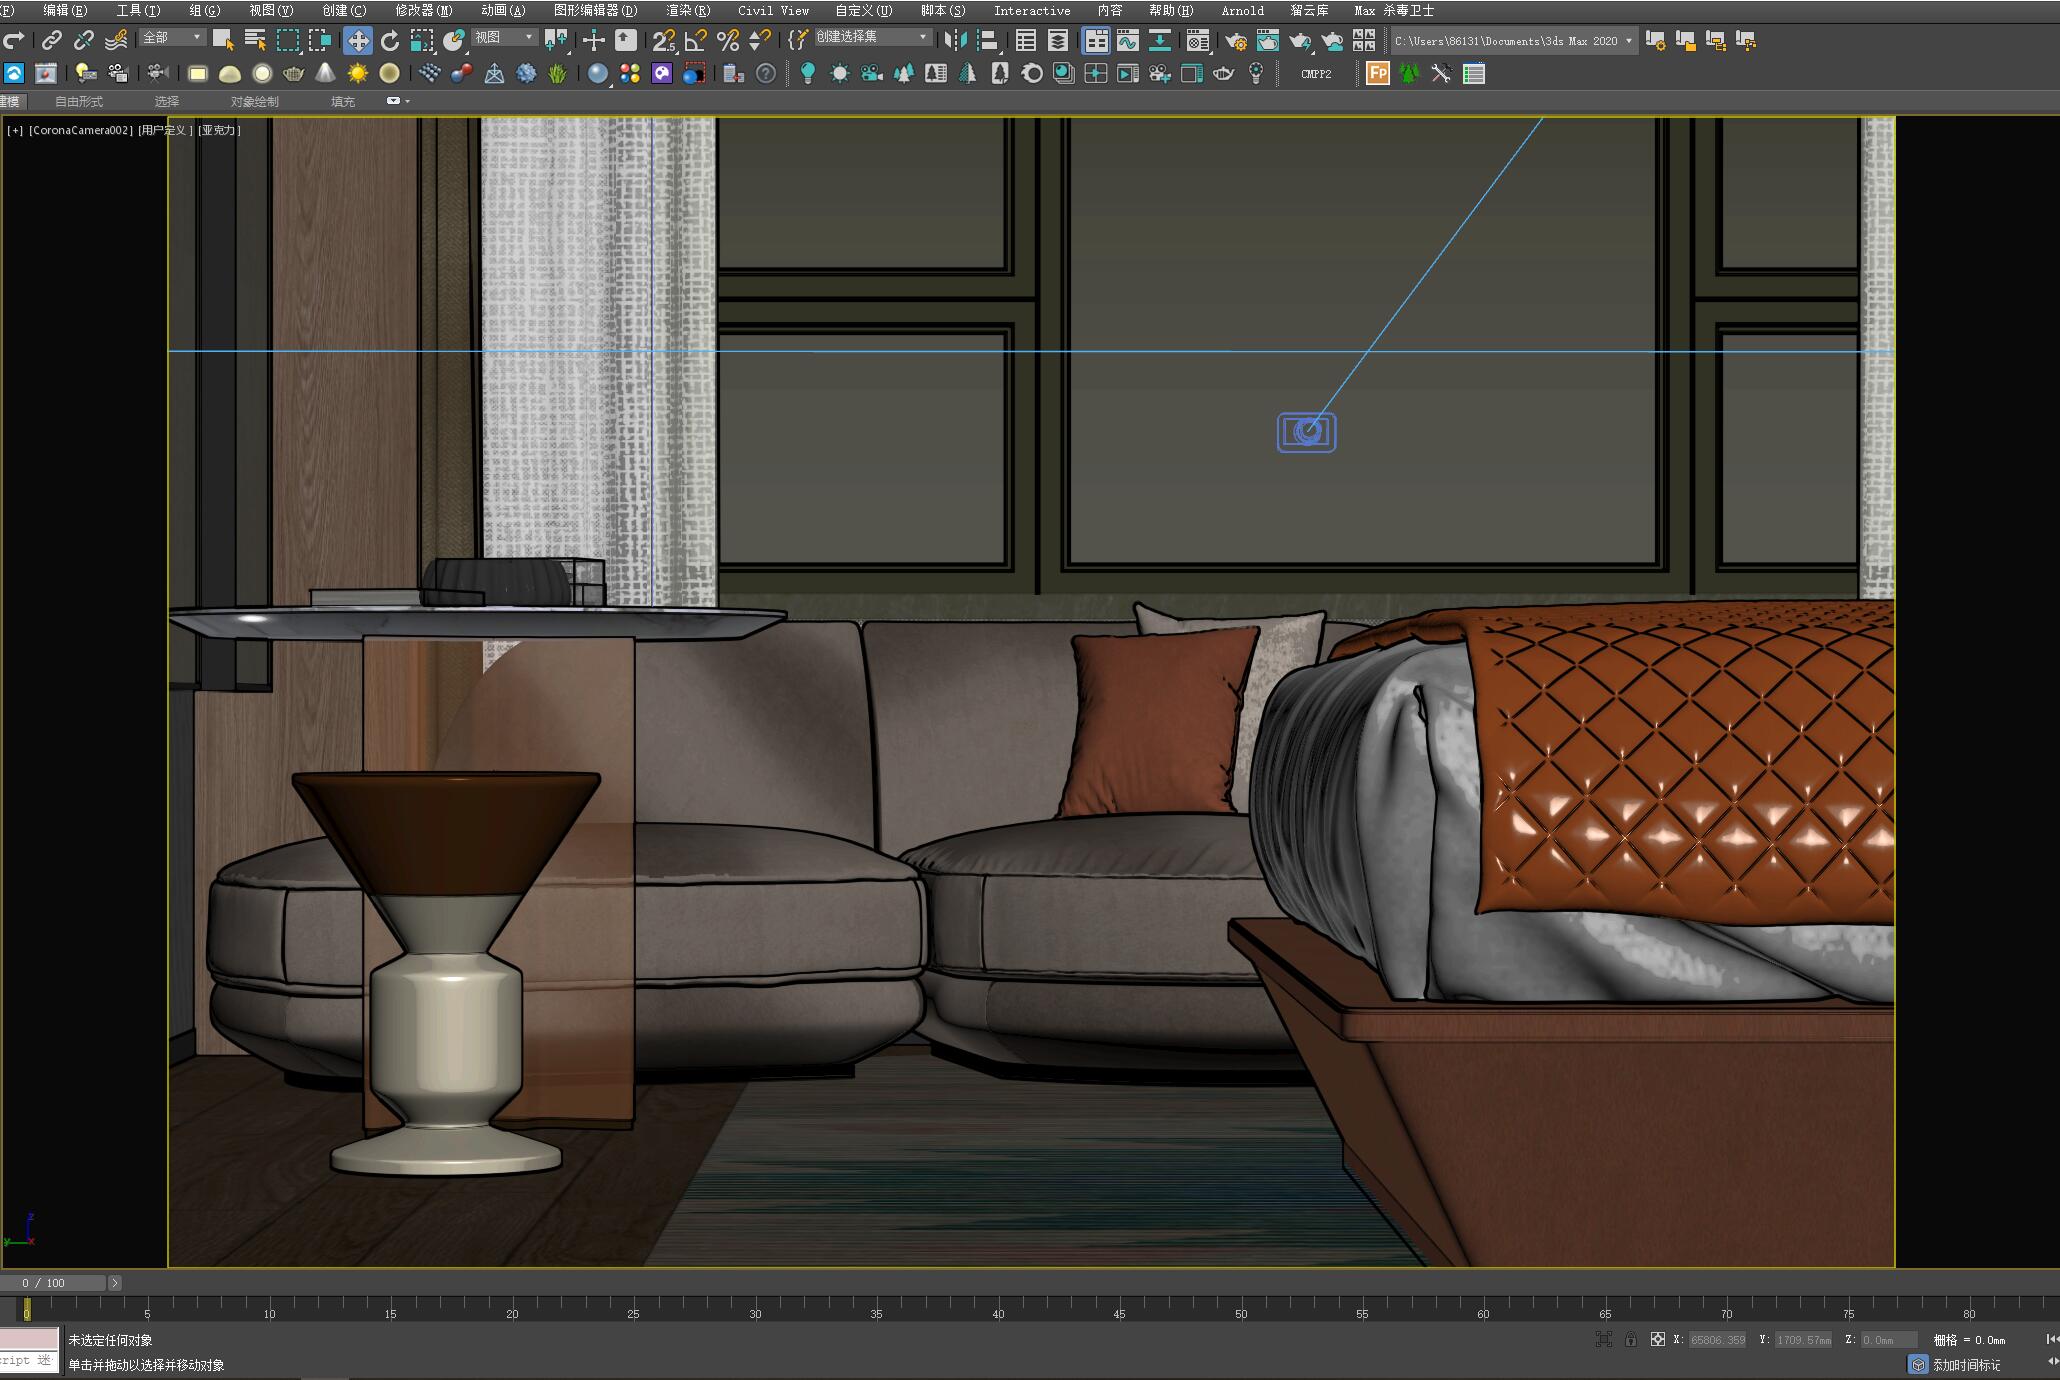Toggle the angle snap button
The height and width of the screenshot is (1380, 2060).
click(696, 40)
